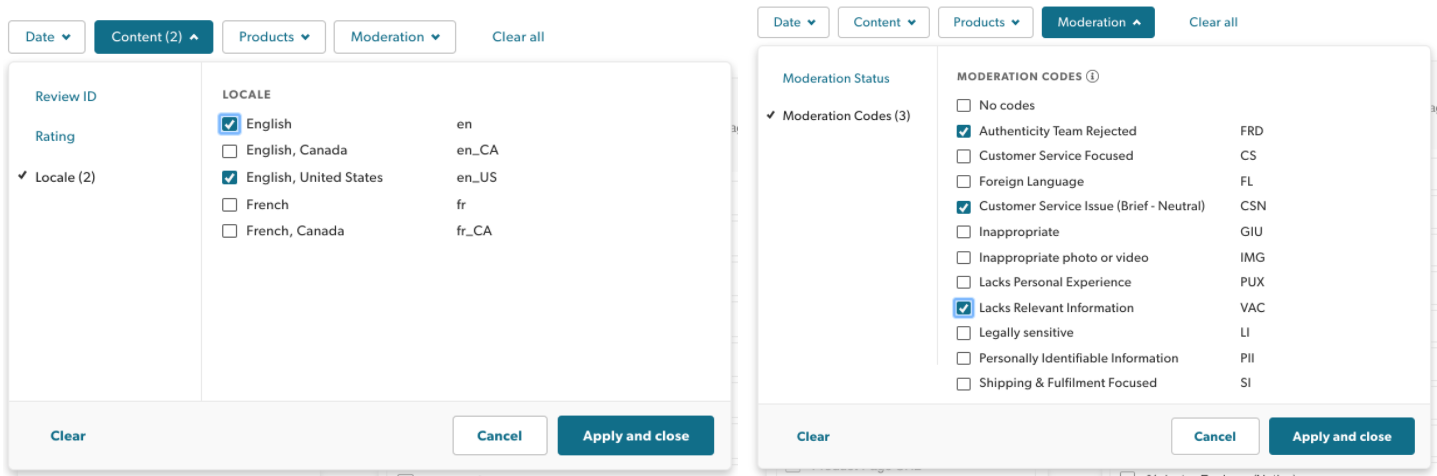Click Cancel in the Moderation panel

(1215, 436)
